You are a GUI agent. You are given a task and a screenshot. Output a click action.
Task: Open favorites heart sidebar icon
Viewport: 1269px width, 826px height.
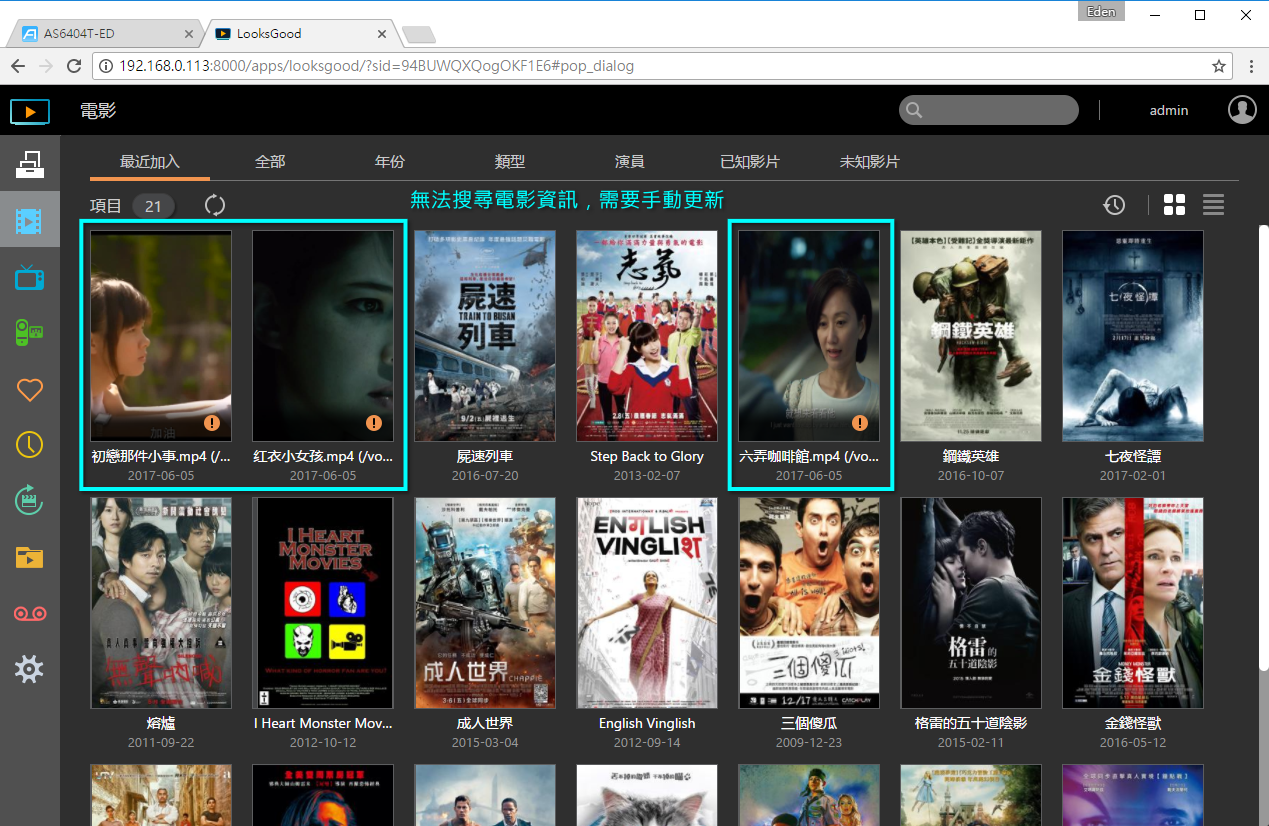[29, 389]
